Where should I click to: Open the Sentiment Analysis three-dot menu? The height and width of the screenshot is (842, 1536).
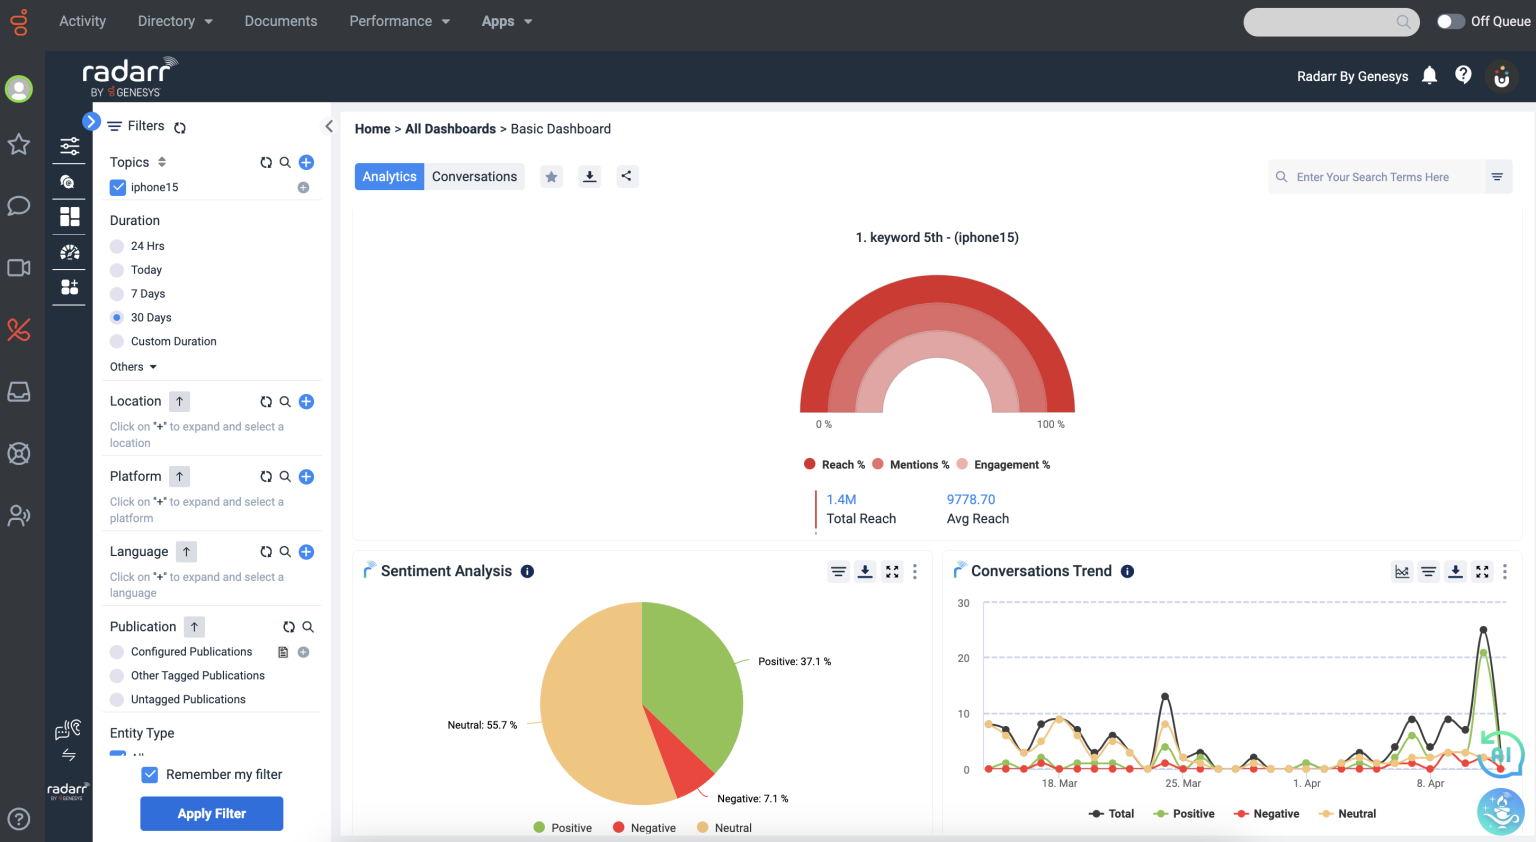(x=914, y=571)
